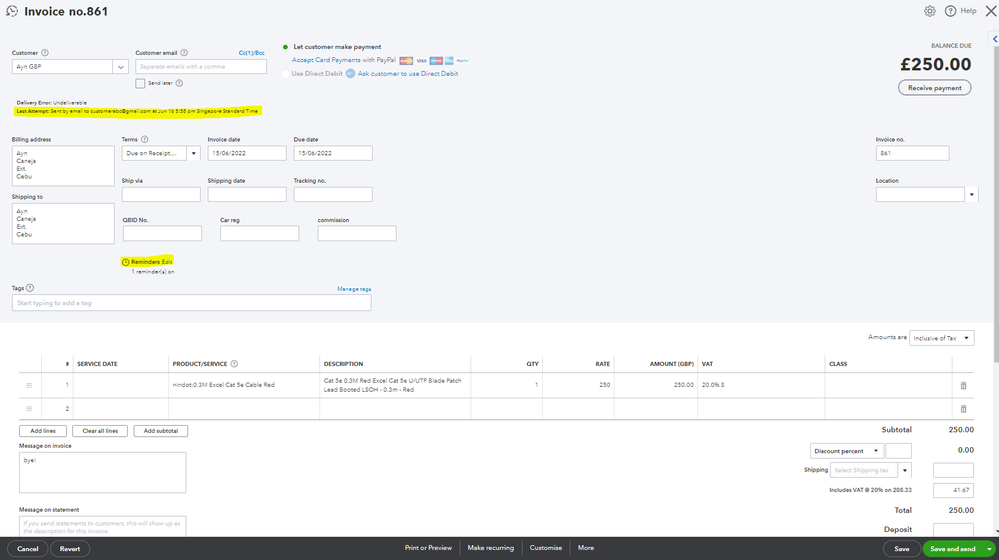Click the Direct Debit info icon
999x560 pixels.
tap(350, 74)
